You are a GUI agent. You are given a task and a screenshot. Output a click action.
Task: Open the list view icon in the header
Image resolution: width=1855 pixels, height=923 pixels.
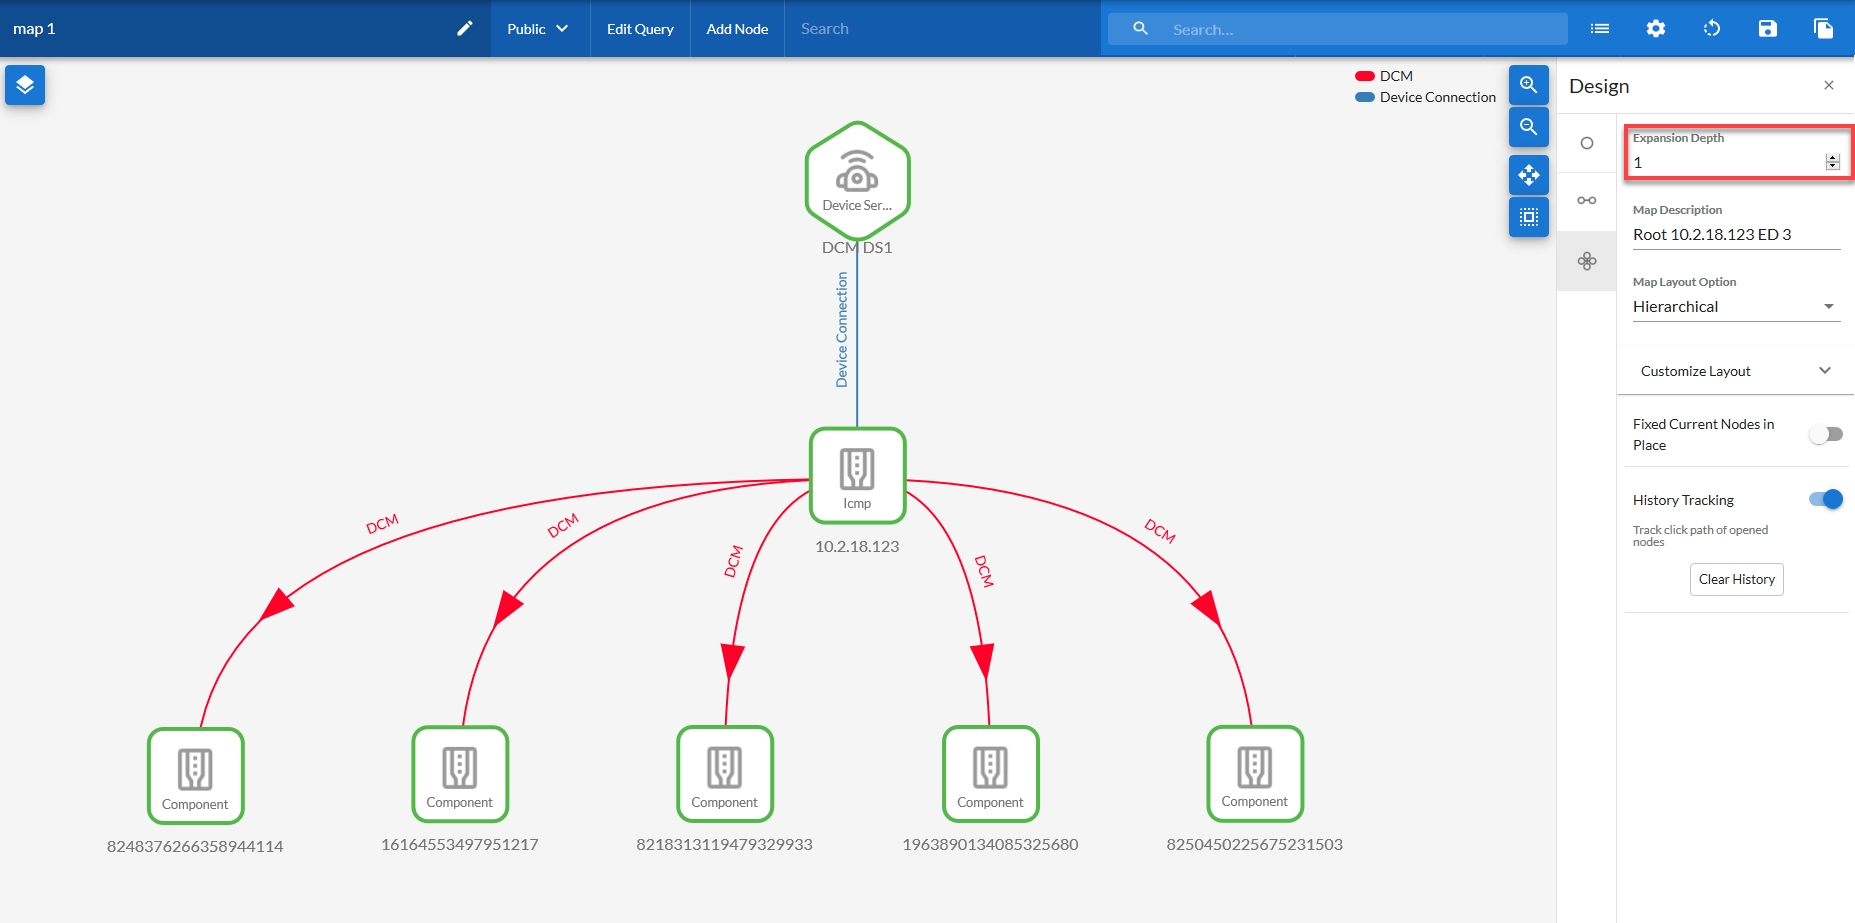1600,29
